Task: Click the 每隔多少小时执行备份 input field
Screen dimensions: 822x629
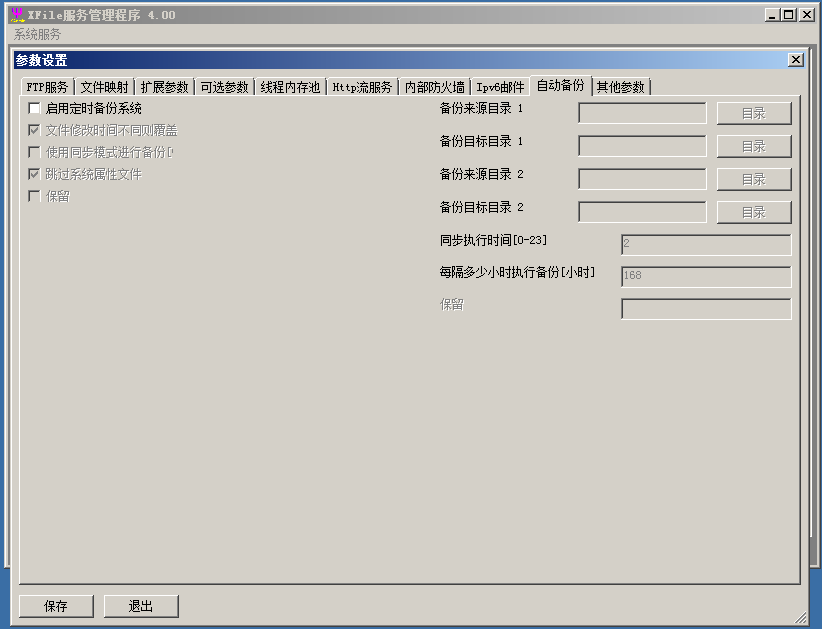Action: pos(705,277)
